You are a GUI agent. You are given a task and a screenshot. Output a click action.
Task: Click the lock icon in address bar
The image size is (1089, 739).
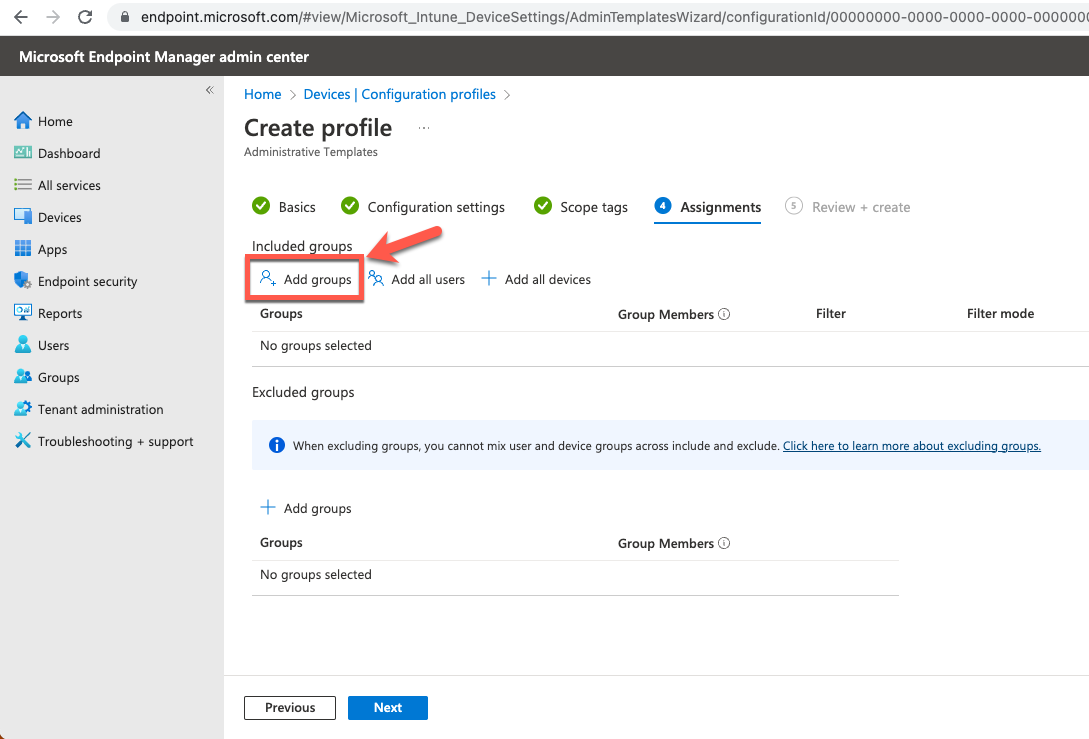[x=125, y=17]
